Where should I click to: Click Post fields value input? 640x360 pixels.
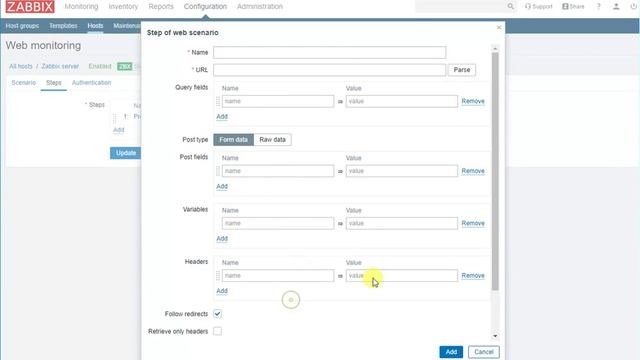click(x=402, y=171)
